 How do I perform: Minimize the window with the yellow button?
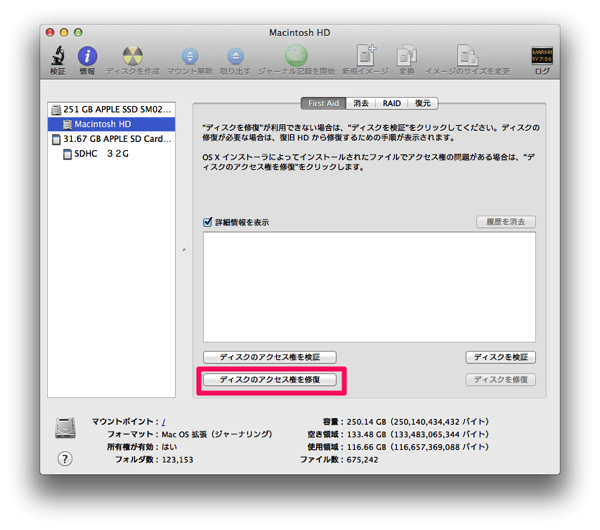pos(64,33)
